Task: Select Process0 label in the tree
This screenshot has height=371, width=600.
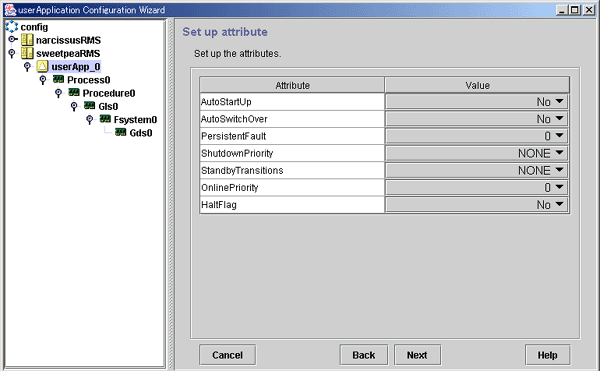Action: 89,80
